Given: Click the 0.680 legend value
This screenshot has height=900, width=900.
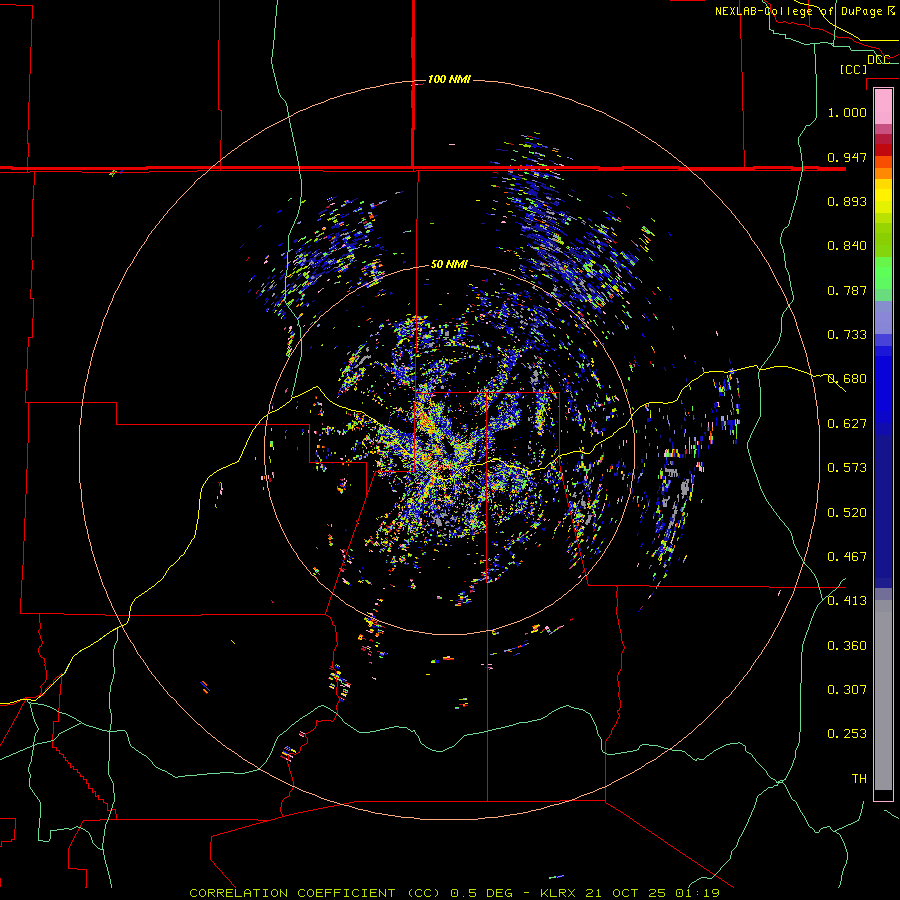Looking at the screenshot, I should point(847,379).
